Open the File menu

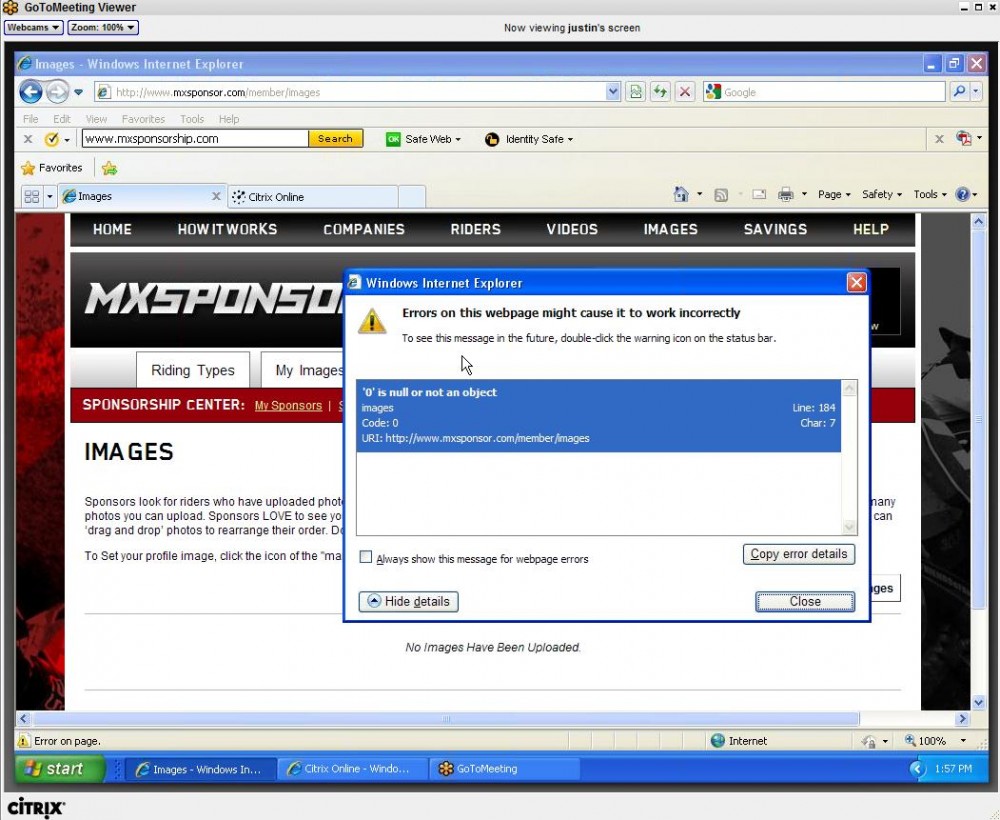pyautogui.click(x=30, y=119)
